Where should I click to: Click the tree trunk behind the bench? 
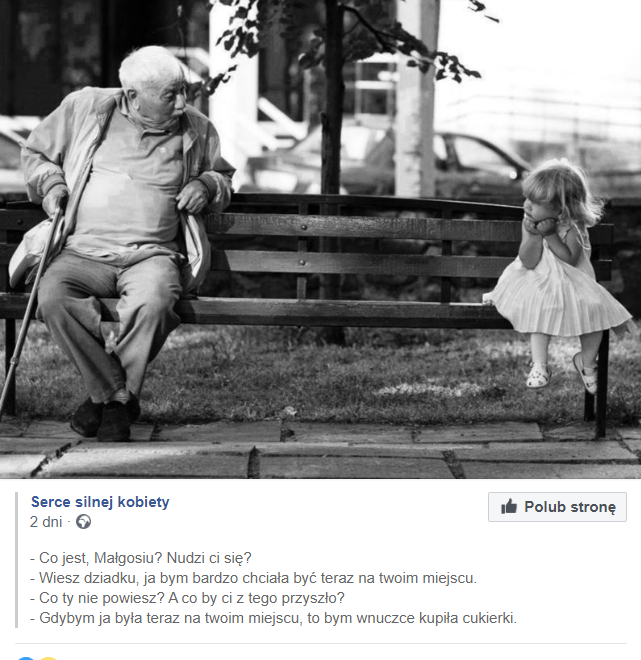332,97
